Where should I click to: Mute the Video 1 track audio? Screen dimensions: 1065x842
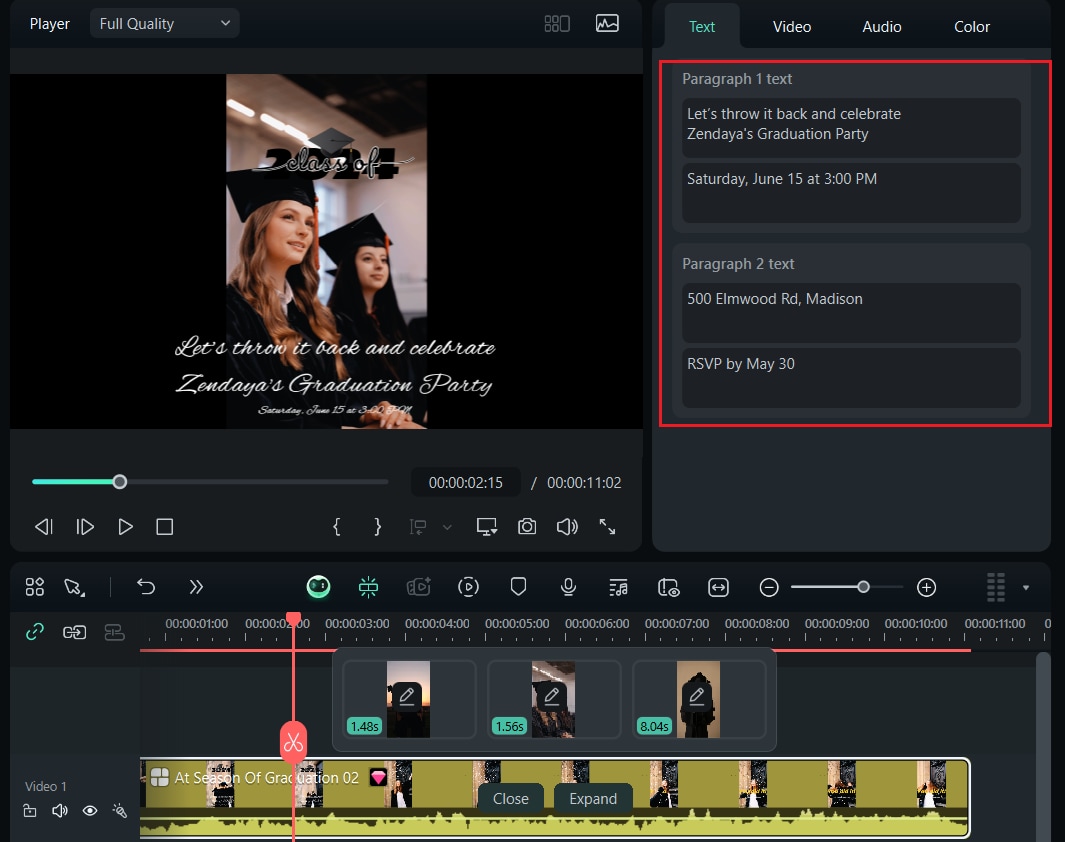pos(60,811)
